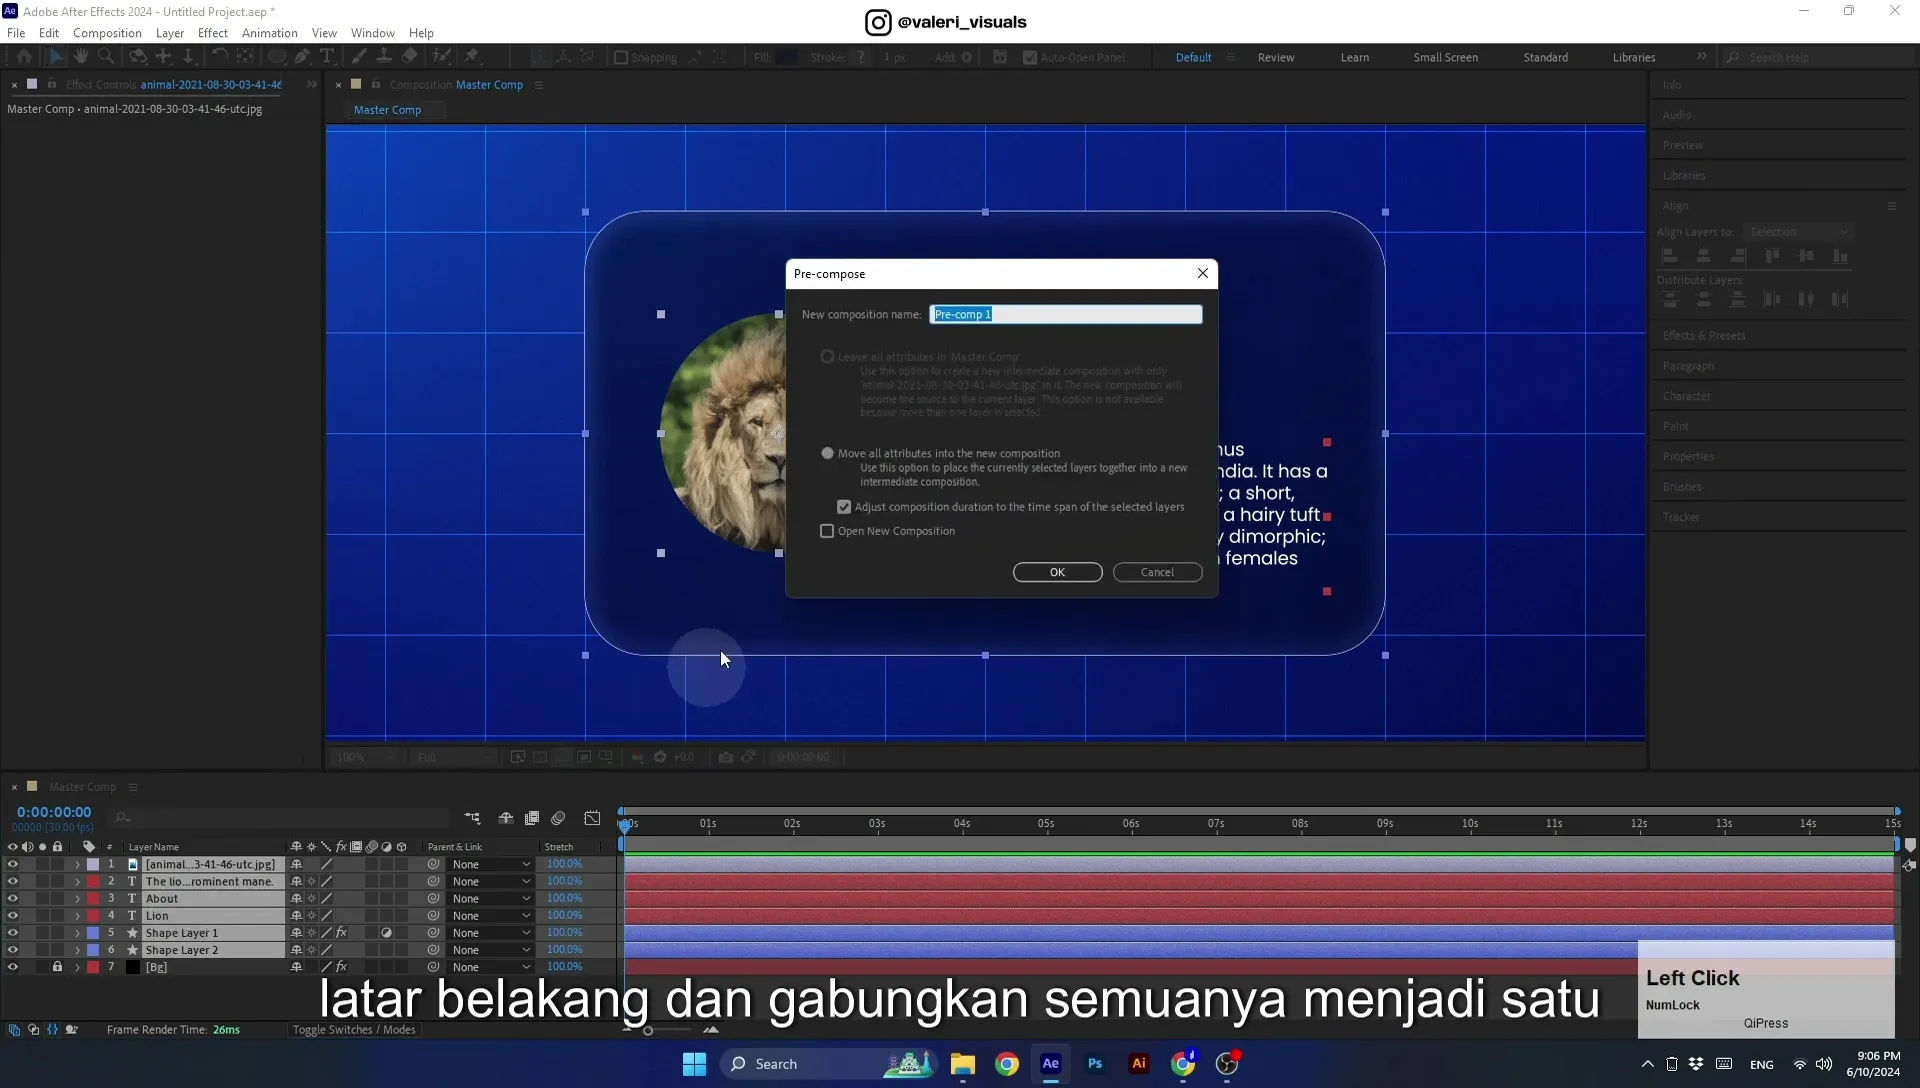Select the Zoom magnifier tool
Image resolution: width=1920 pixels, height=1088 pixels.
coord(106,57)
